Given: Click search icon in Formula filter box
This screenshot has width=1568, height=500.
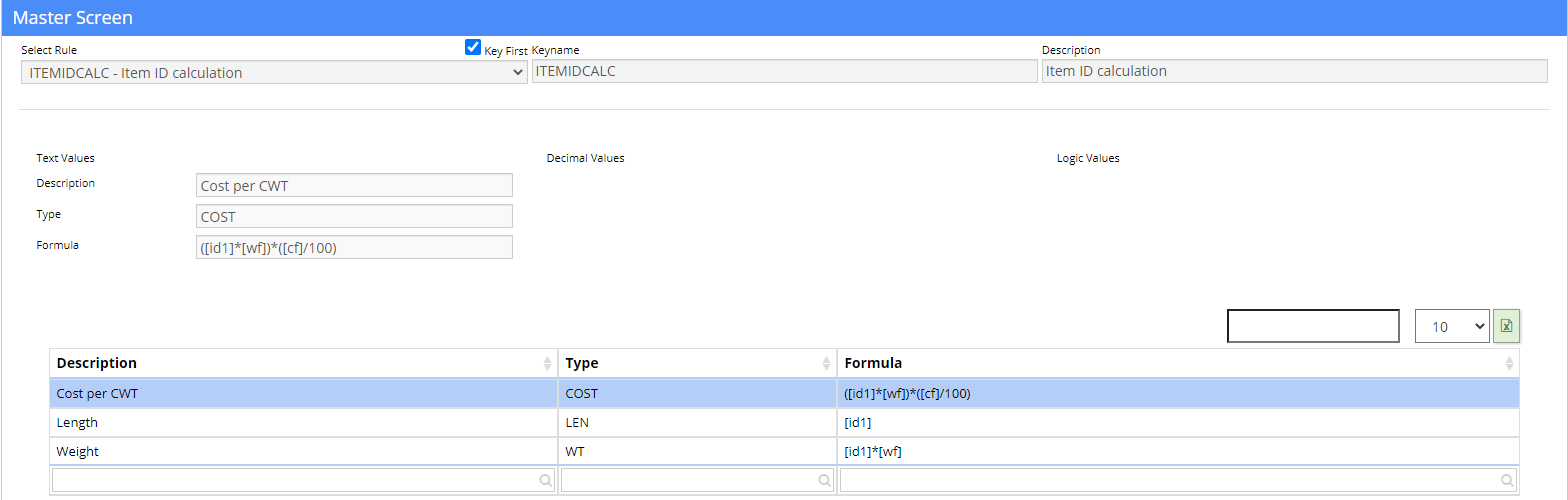Looking at the screenshot, I should (x=1507, y=481).
